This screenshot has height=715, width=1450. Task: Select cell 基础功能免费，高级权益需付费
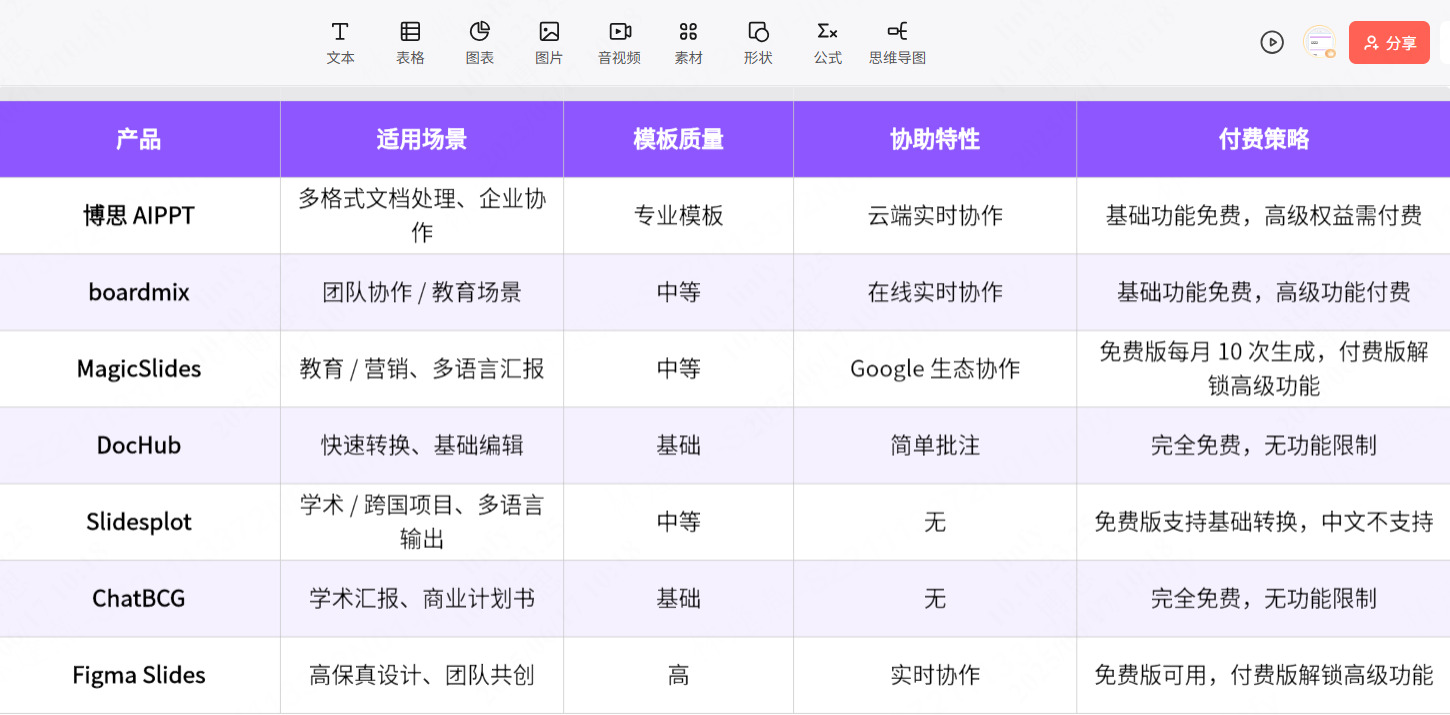point(1263,216)
